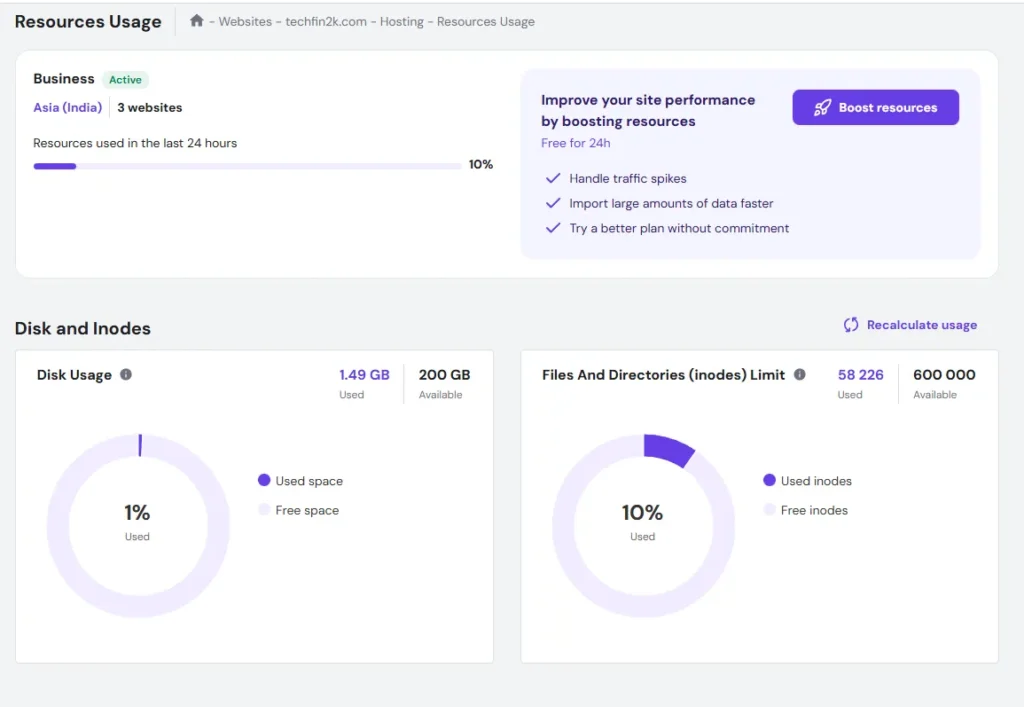Screen dimensions: 1024x707
Task: Click the Business plan name
Action: (x=64, y=79)
